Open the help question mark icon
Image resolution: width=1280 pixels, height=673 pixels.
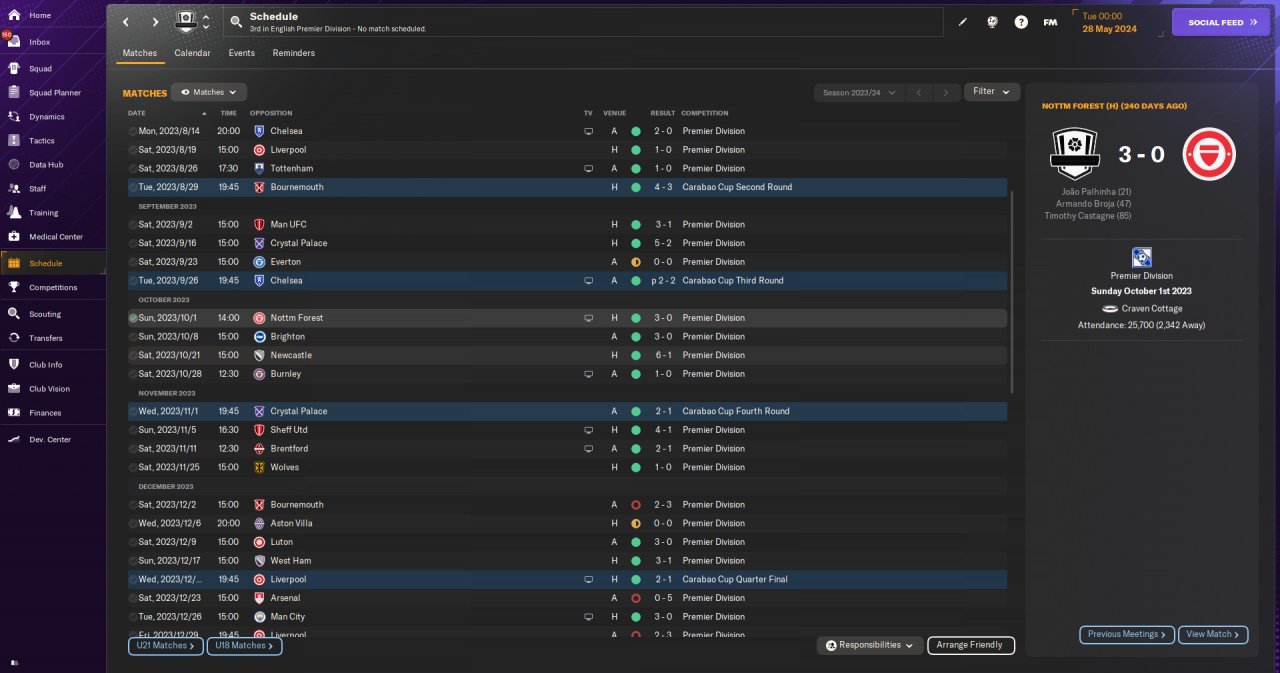[1021, 22]
